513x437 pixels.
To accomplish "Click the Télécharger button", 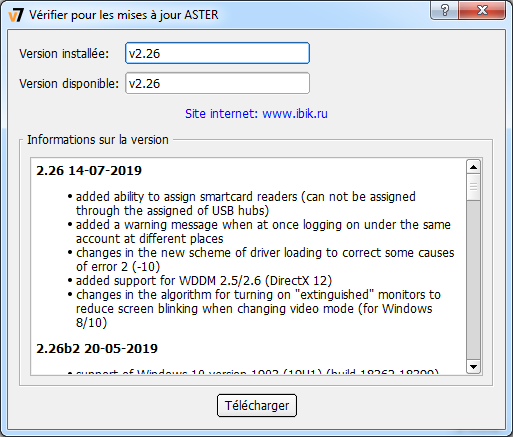I will click(257, 405).
